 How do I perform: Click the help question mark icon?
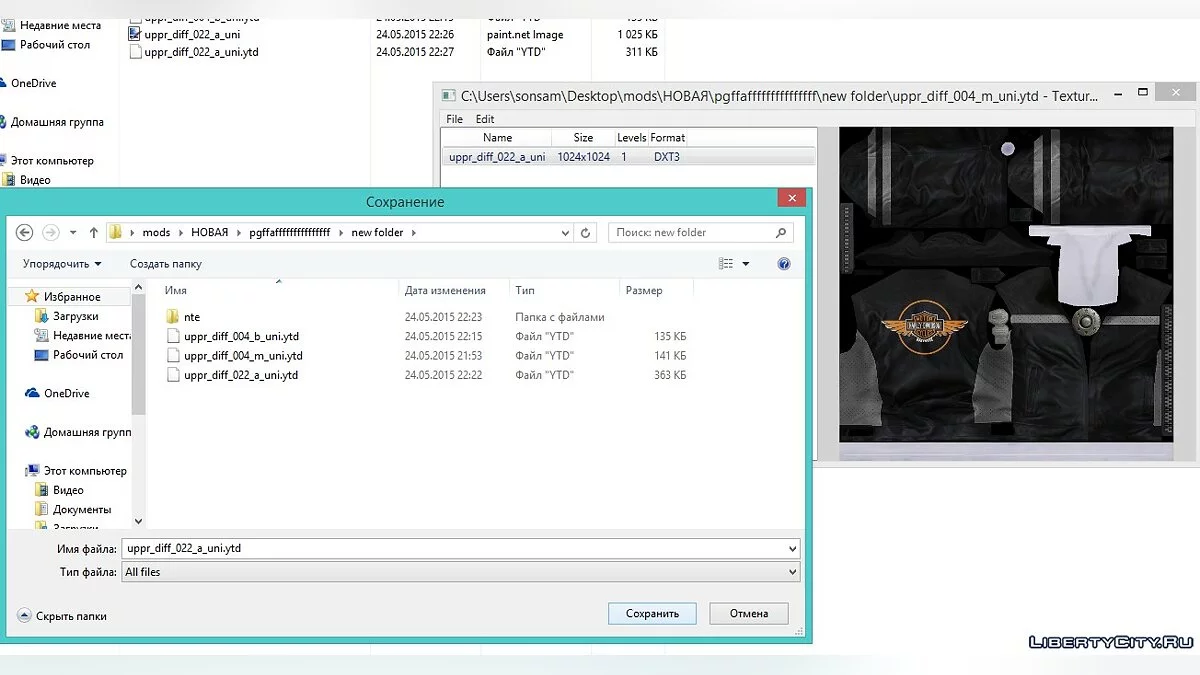(784, 264)
